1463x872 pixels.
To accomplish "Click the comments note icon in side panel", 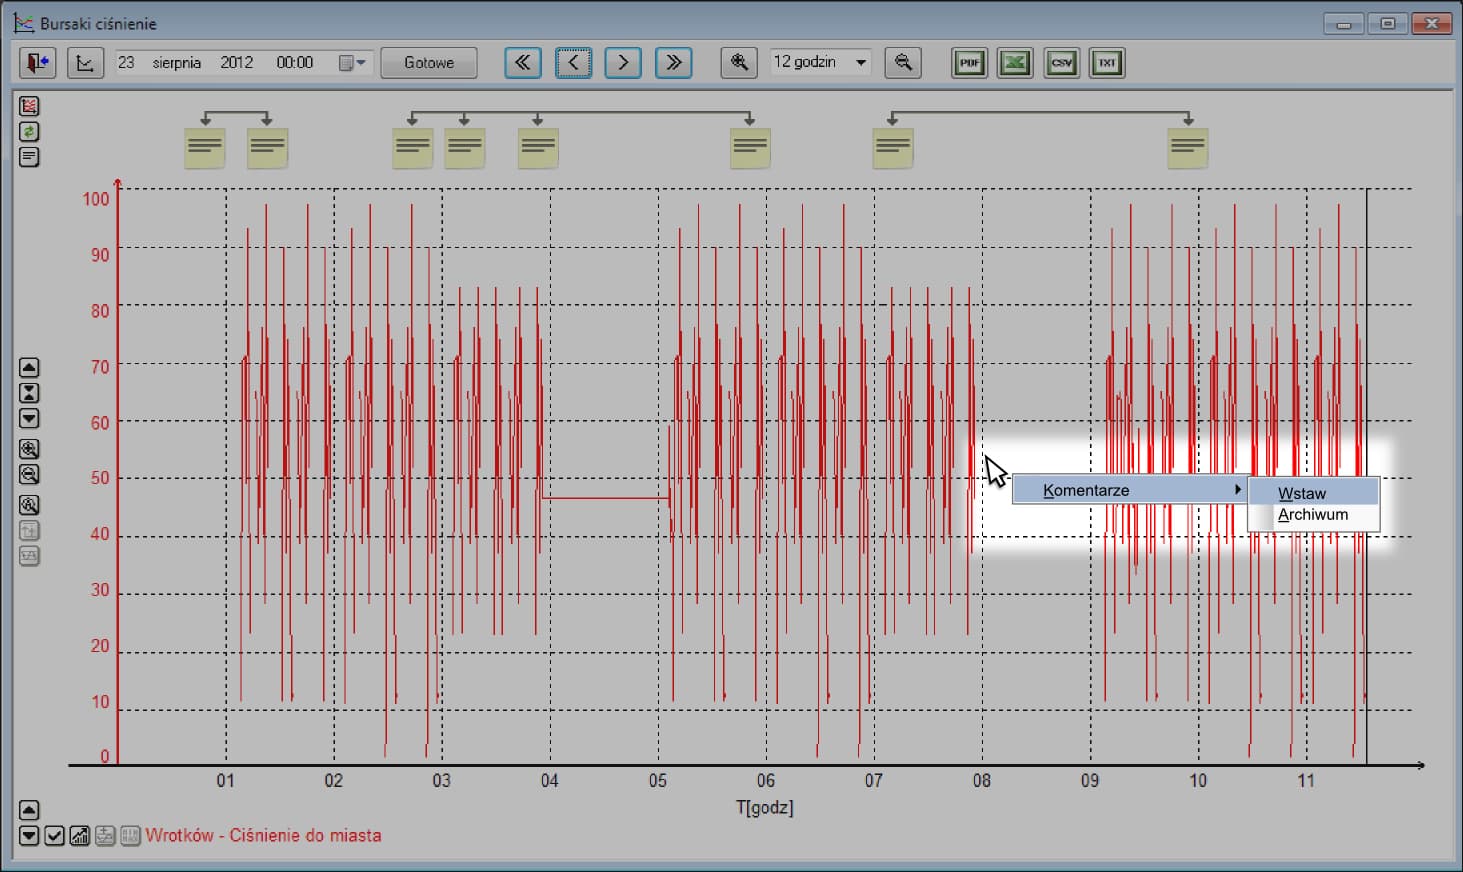I will point(29,157).
